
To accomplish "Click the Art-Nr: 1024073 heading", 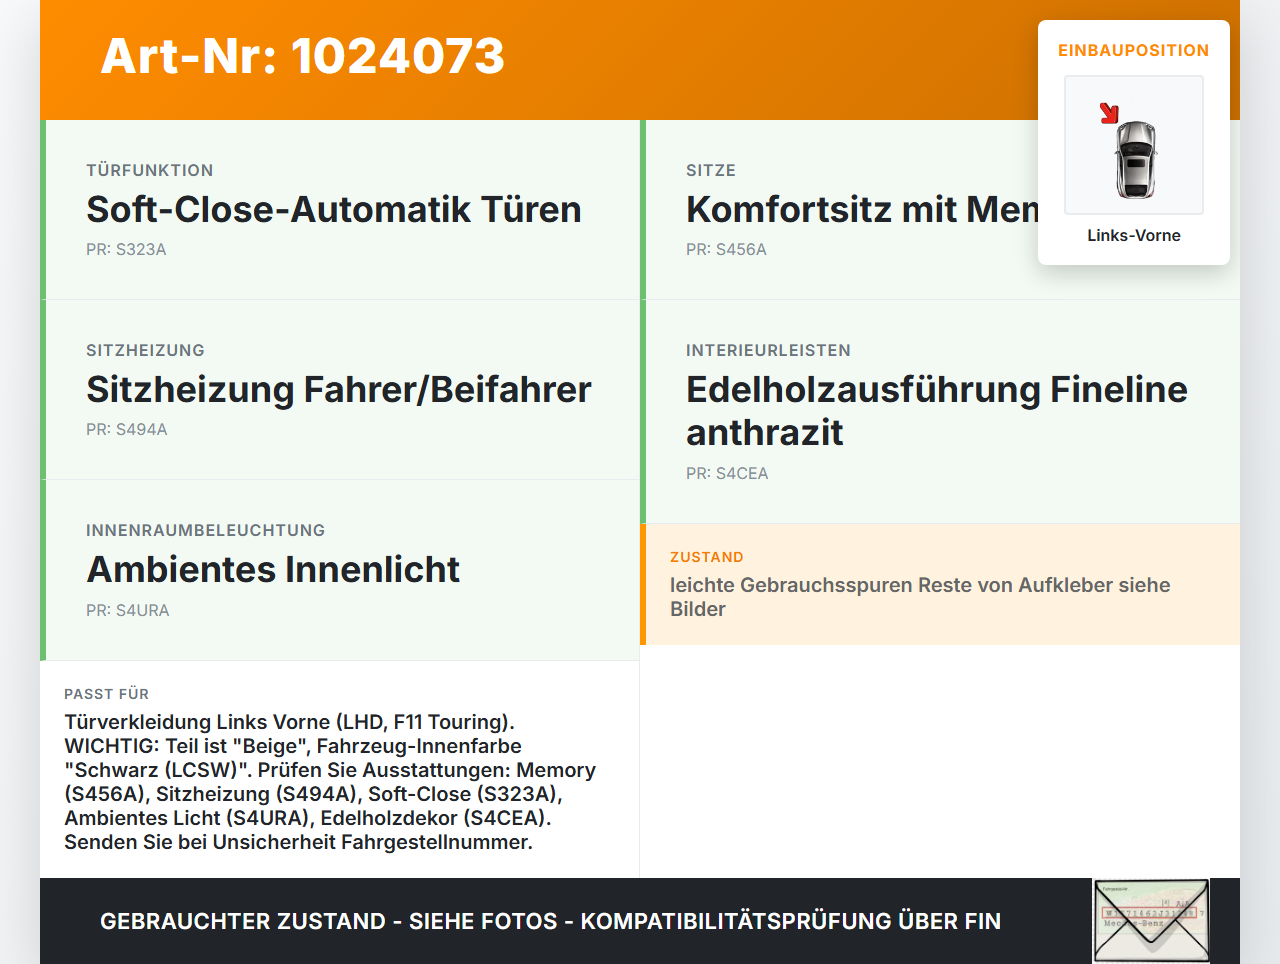I will [303, 56].
